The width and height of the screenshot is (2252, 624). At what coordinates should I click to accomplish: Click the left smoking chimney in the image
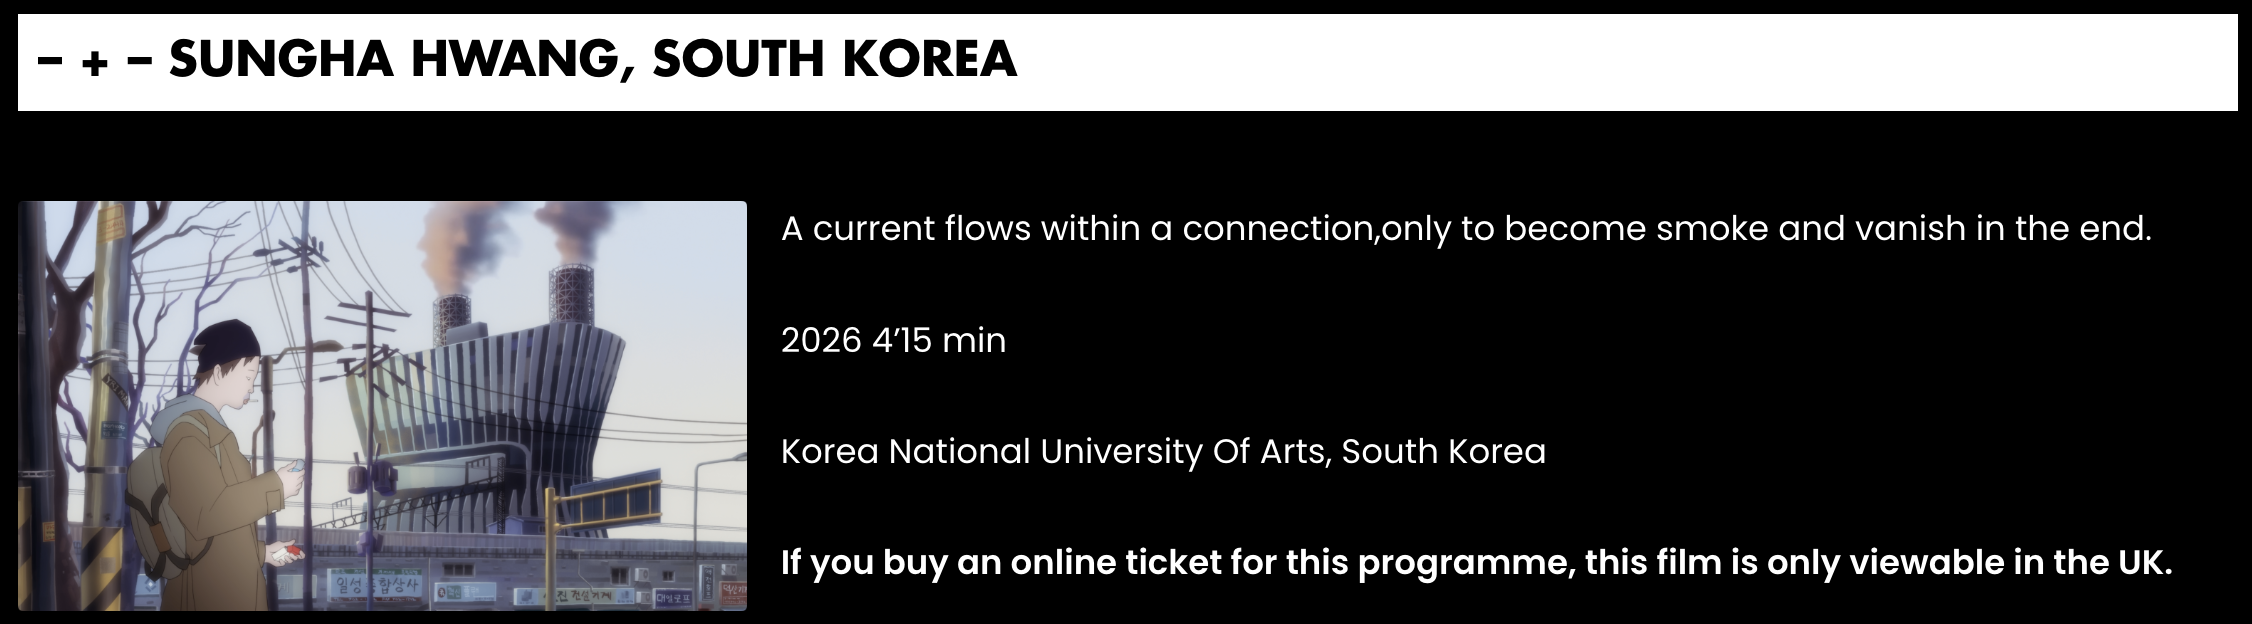tap(452, 318)
